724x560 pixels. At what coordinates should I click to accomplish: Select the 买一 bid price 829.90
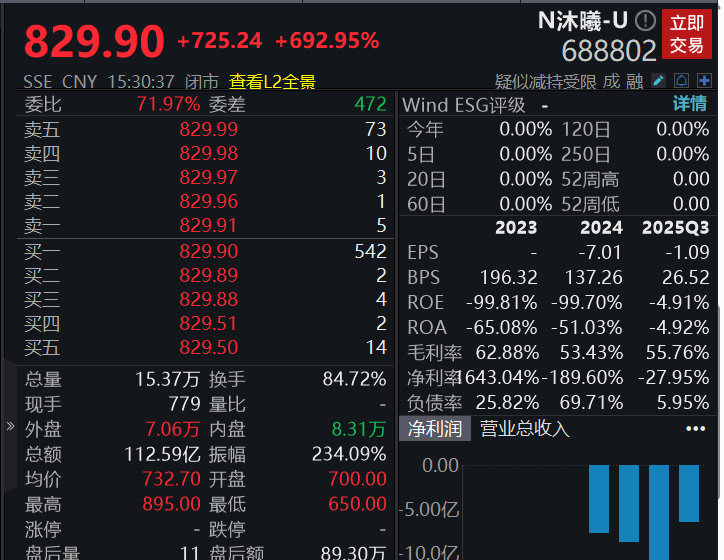(x=209, y=252)
